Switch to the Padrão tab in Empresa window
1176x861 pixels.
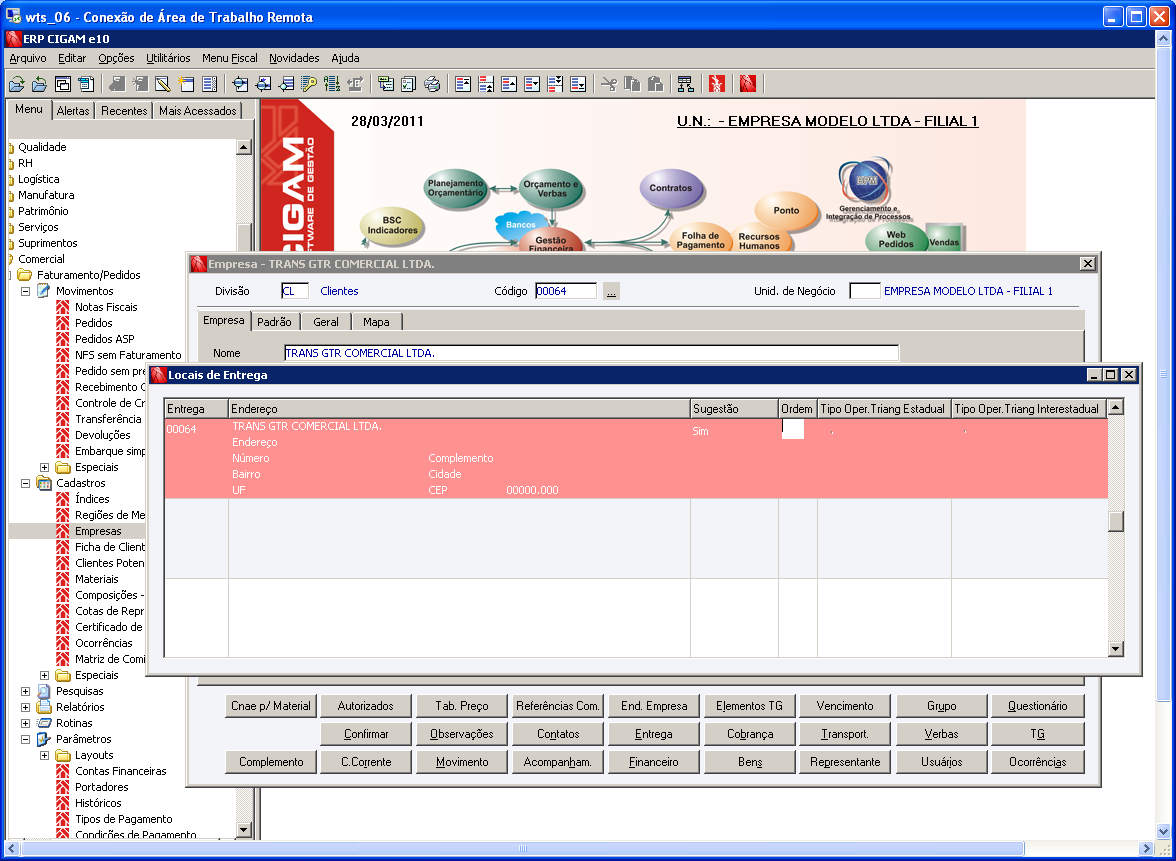(x=274, y=322)
